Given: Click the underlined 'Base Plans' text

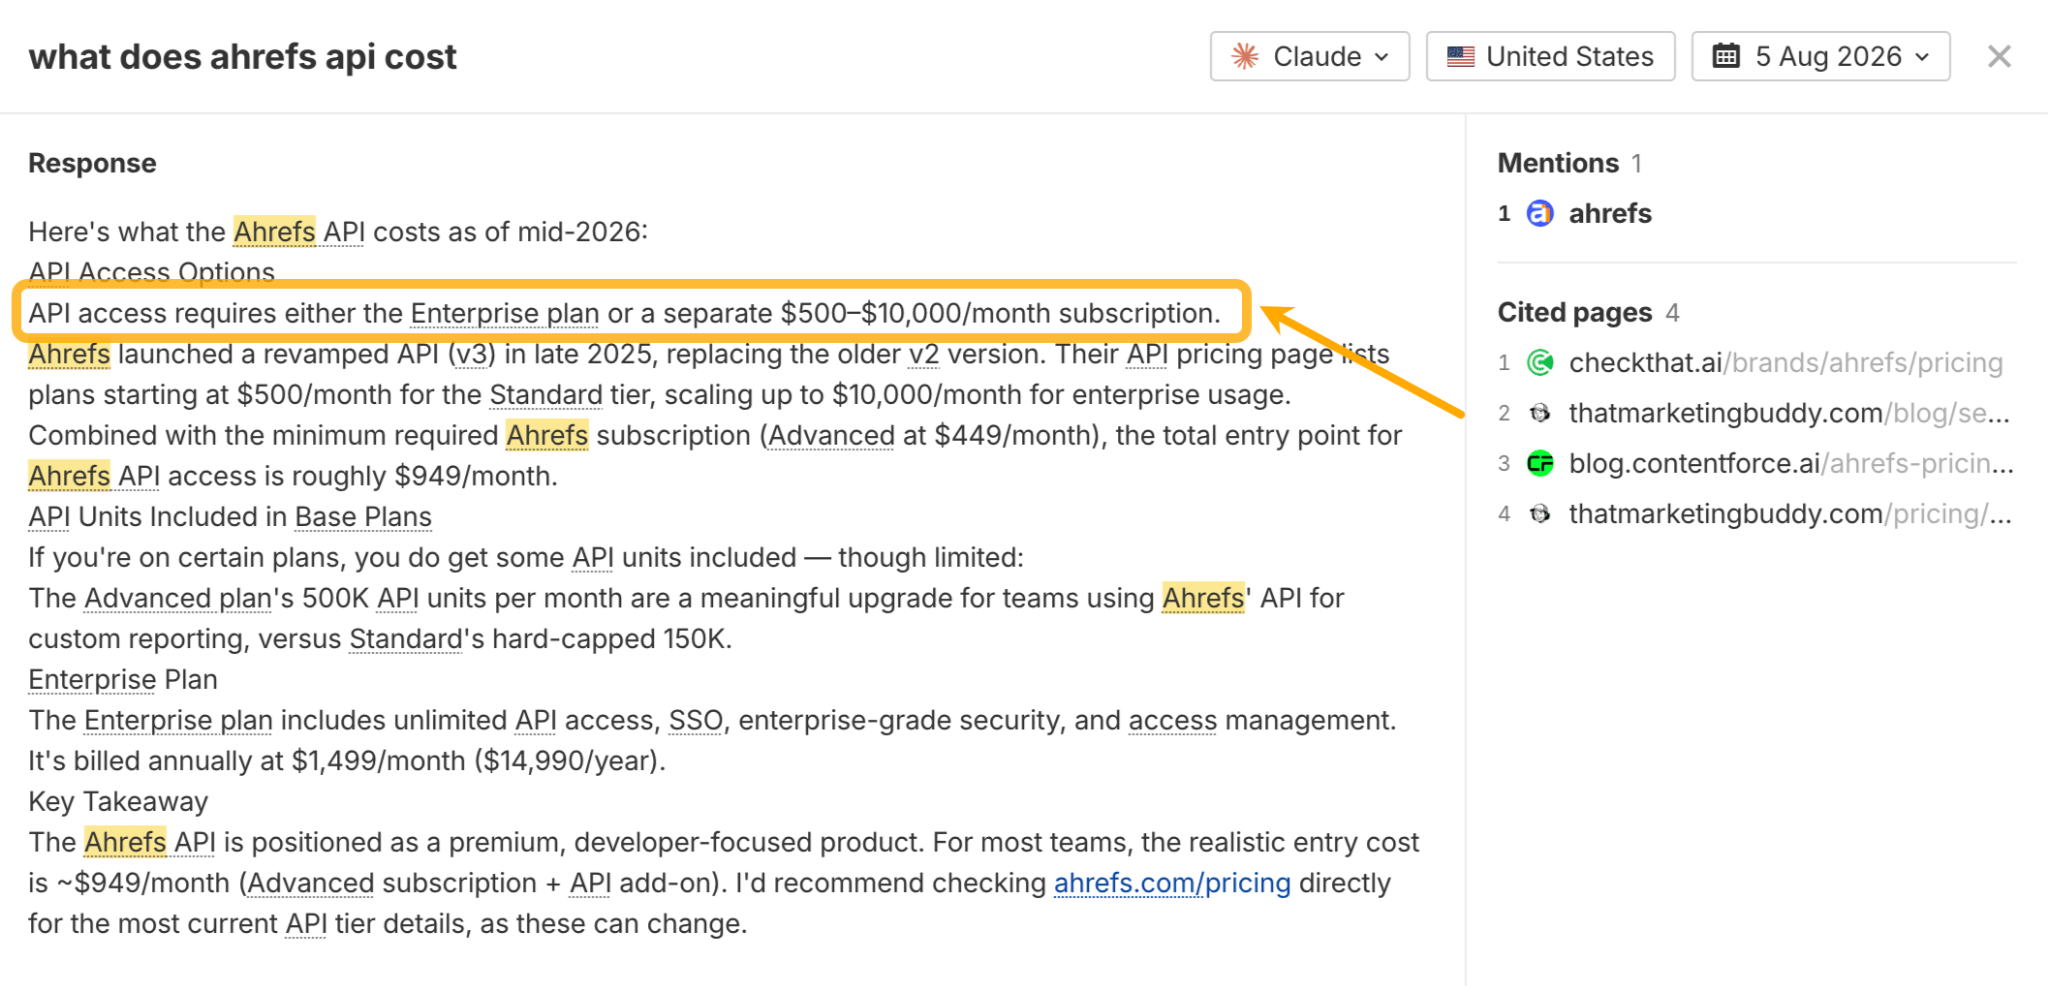Looking at the screenshot, I should 363,517.
